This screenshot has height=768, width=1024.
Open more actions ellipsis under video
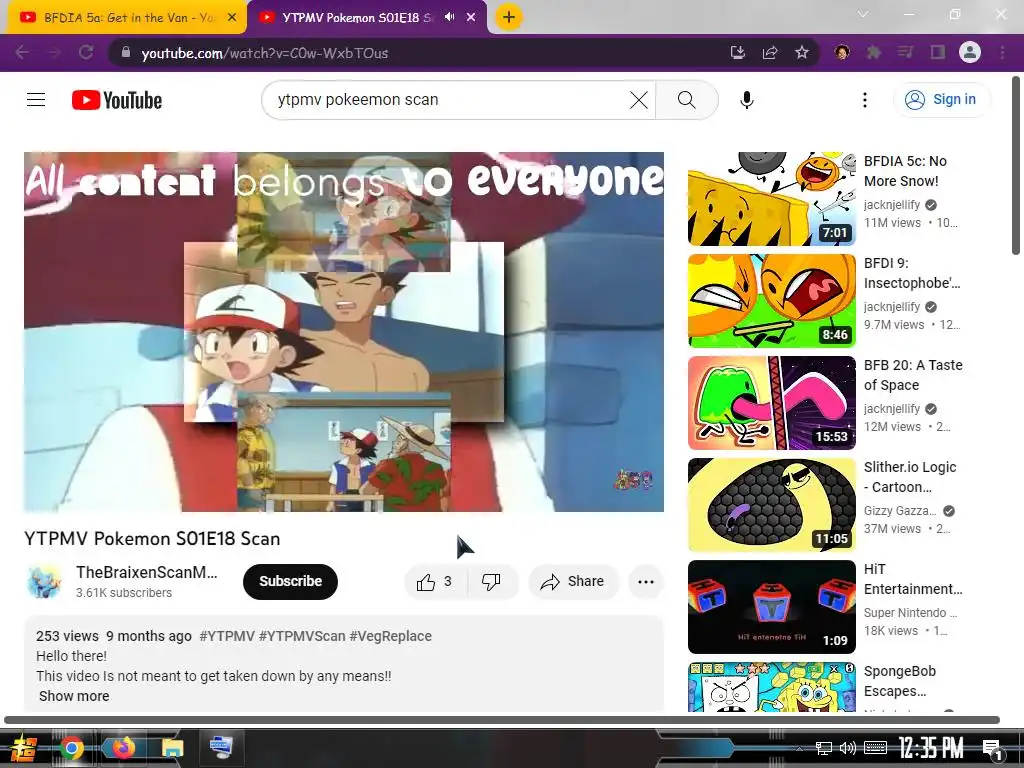[646, 581]
